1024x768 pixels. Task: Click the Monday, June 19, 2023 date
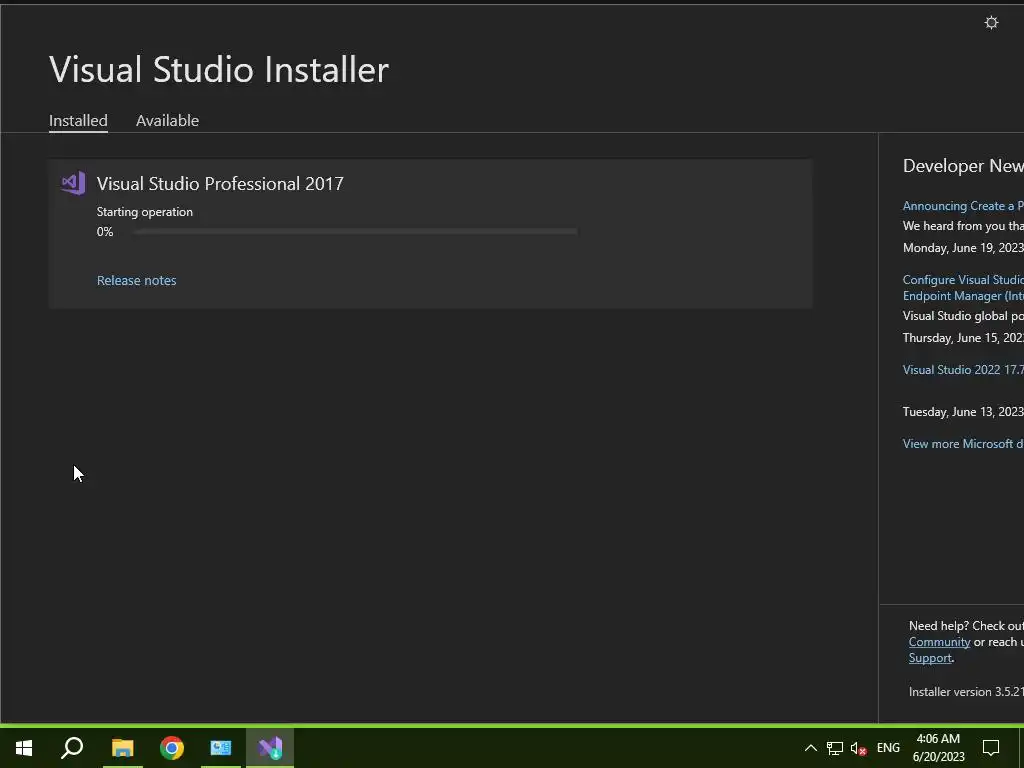[x=963, y=248]
